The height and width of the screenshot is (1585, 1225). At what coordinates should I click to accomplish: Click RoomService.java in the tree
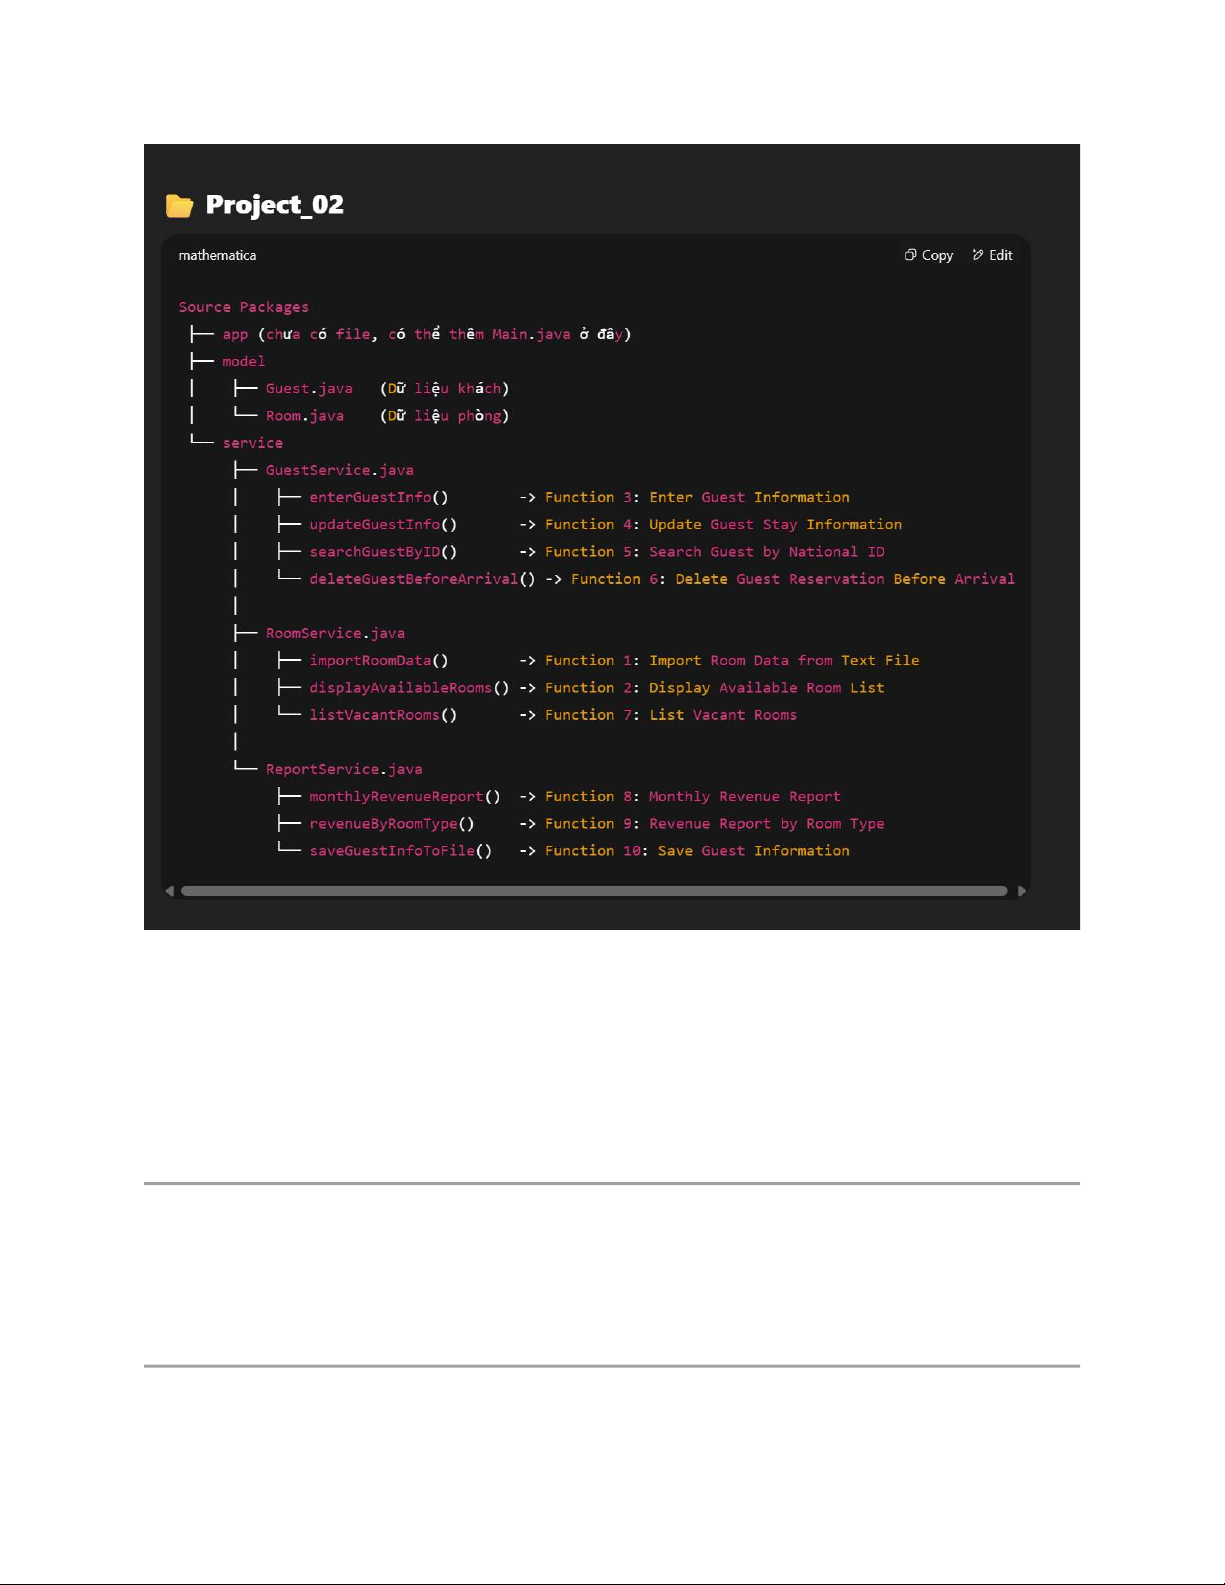point(335,633)
